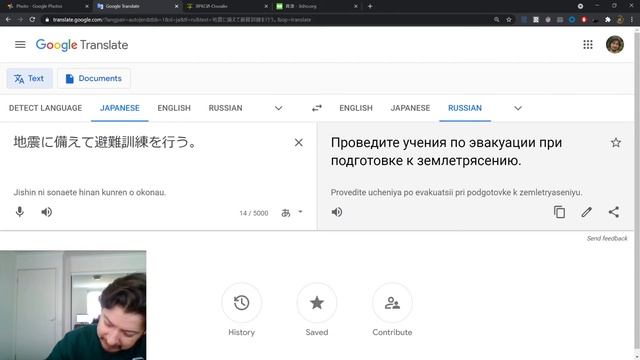640x360 pixels.
Task: Open the Google account avatar
Action: 615,44
